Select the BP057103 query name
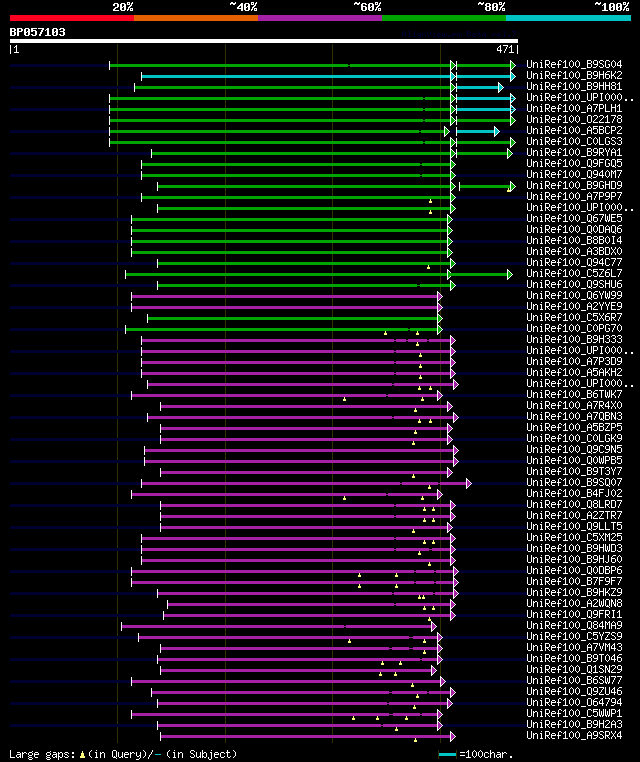The width and height of the screenshot is (640, 762). [37, 32]
